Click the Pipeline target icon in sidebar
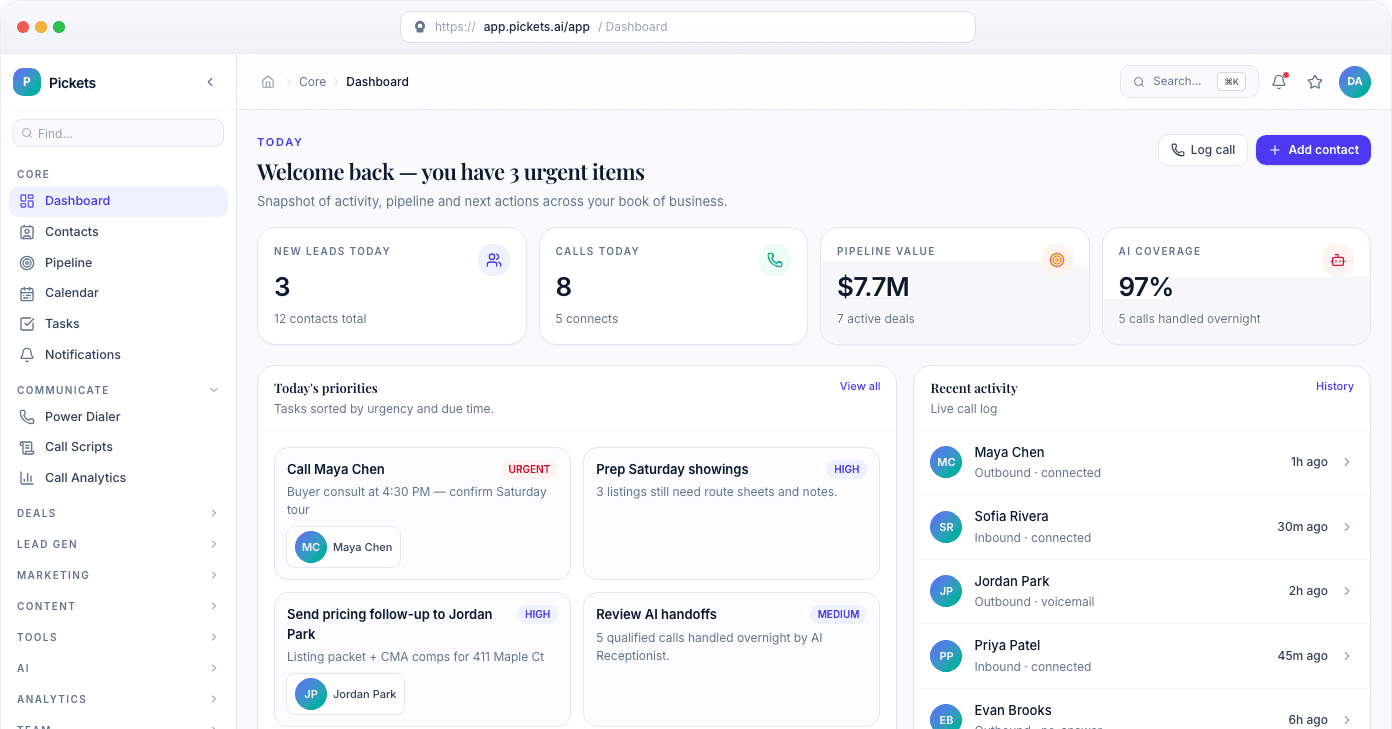Screen dimensions: 1392x729 pos(27,263)
